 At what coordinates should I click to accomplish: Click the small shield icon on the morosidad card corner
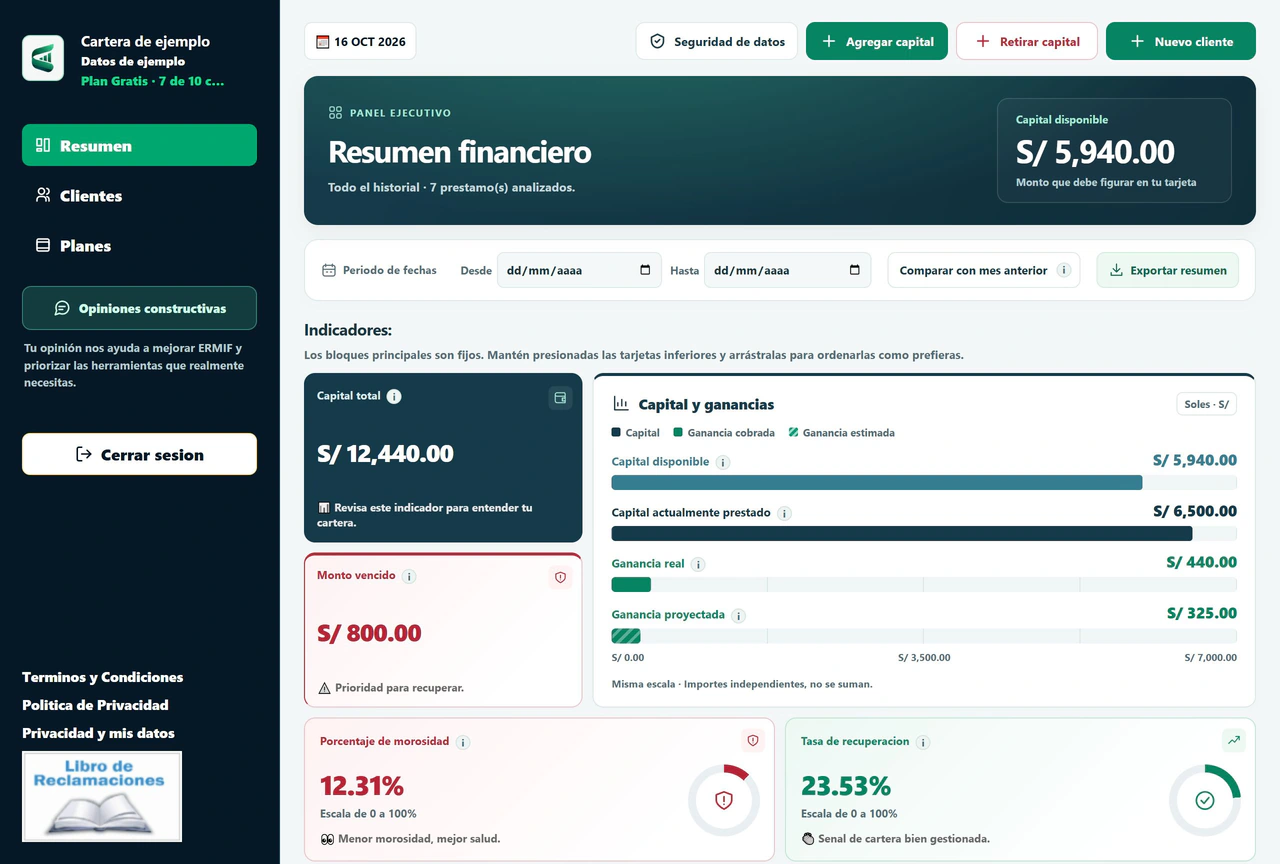pos(753,740)
